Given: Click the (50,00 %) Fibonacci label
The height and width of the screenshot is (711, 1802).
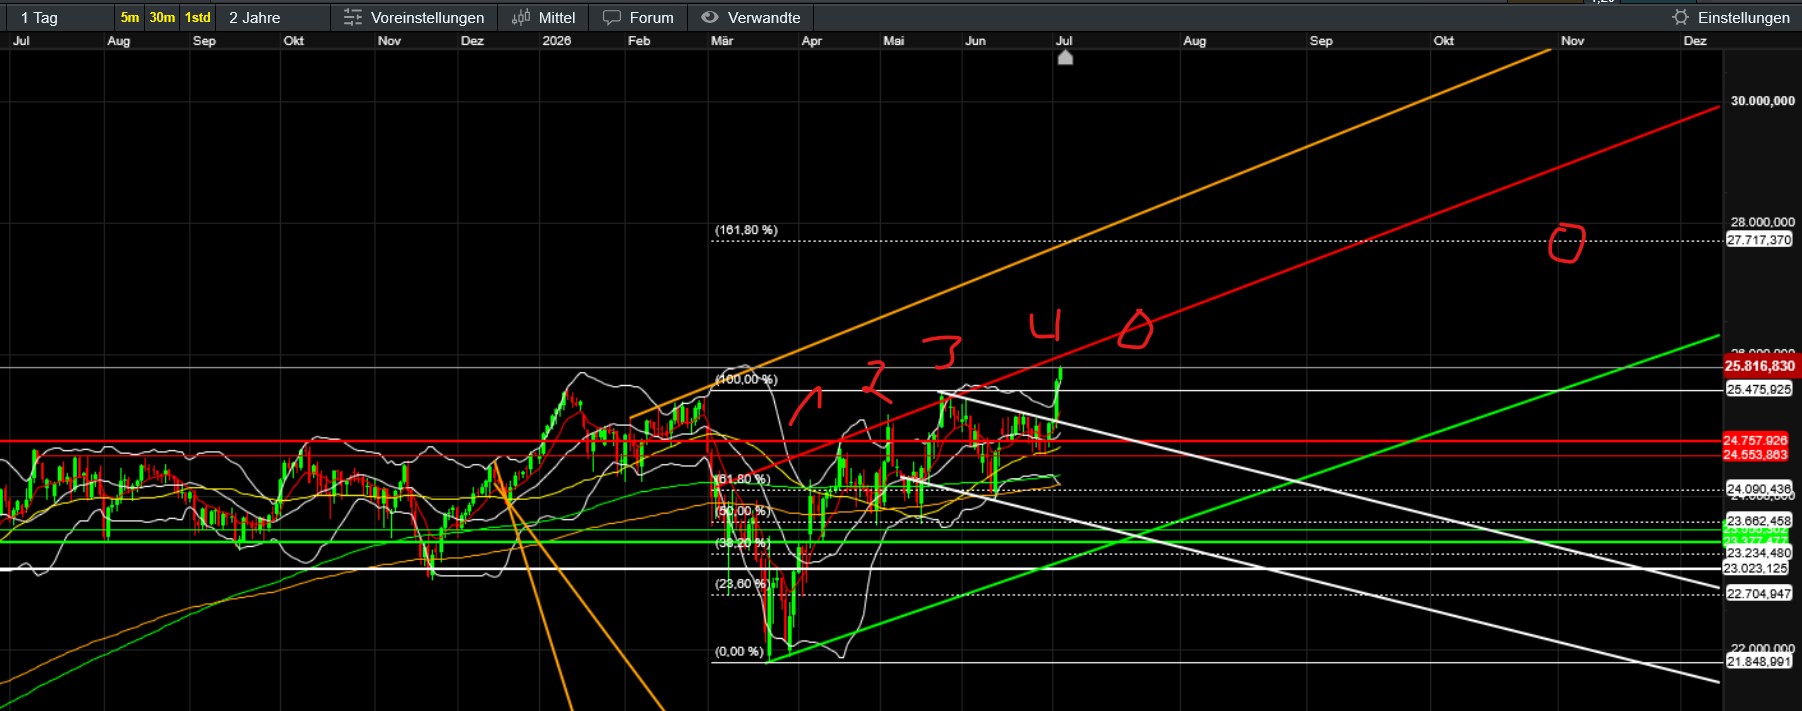Looking at the screenshot, I should pos(742,511).
